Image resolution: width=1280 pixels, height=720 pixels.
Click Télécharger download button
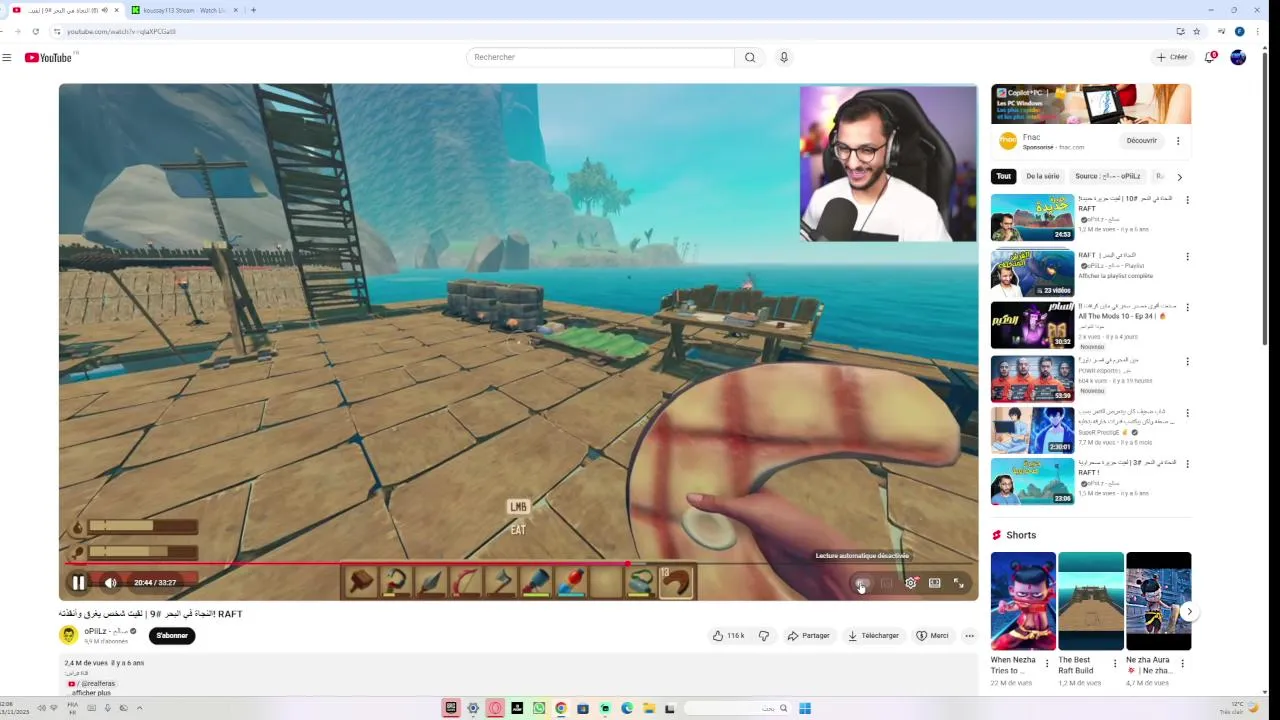pos(874,636)
